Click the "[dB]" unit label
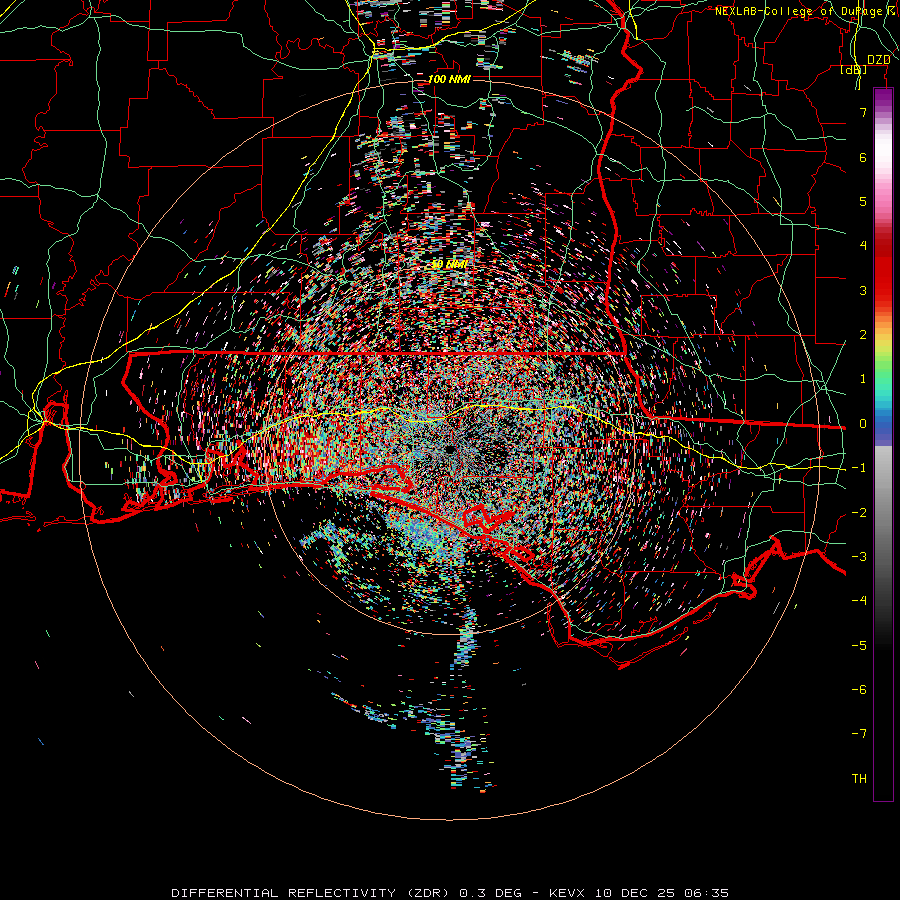 tap(854, 70)
